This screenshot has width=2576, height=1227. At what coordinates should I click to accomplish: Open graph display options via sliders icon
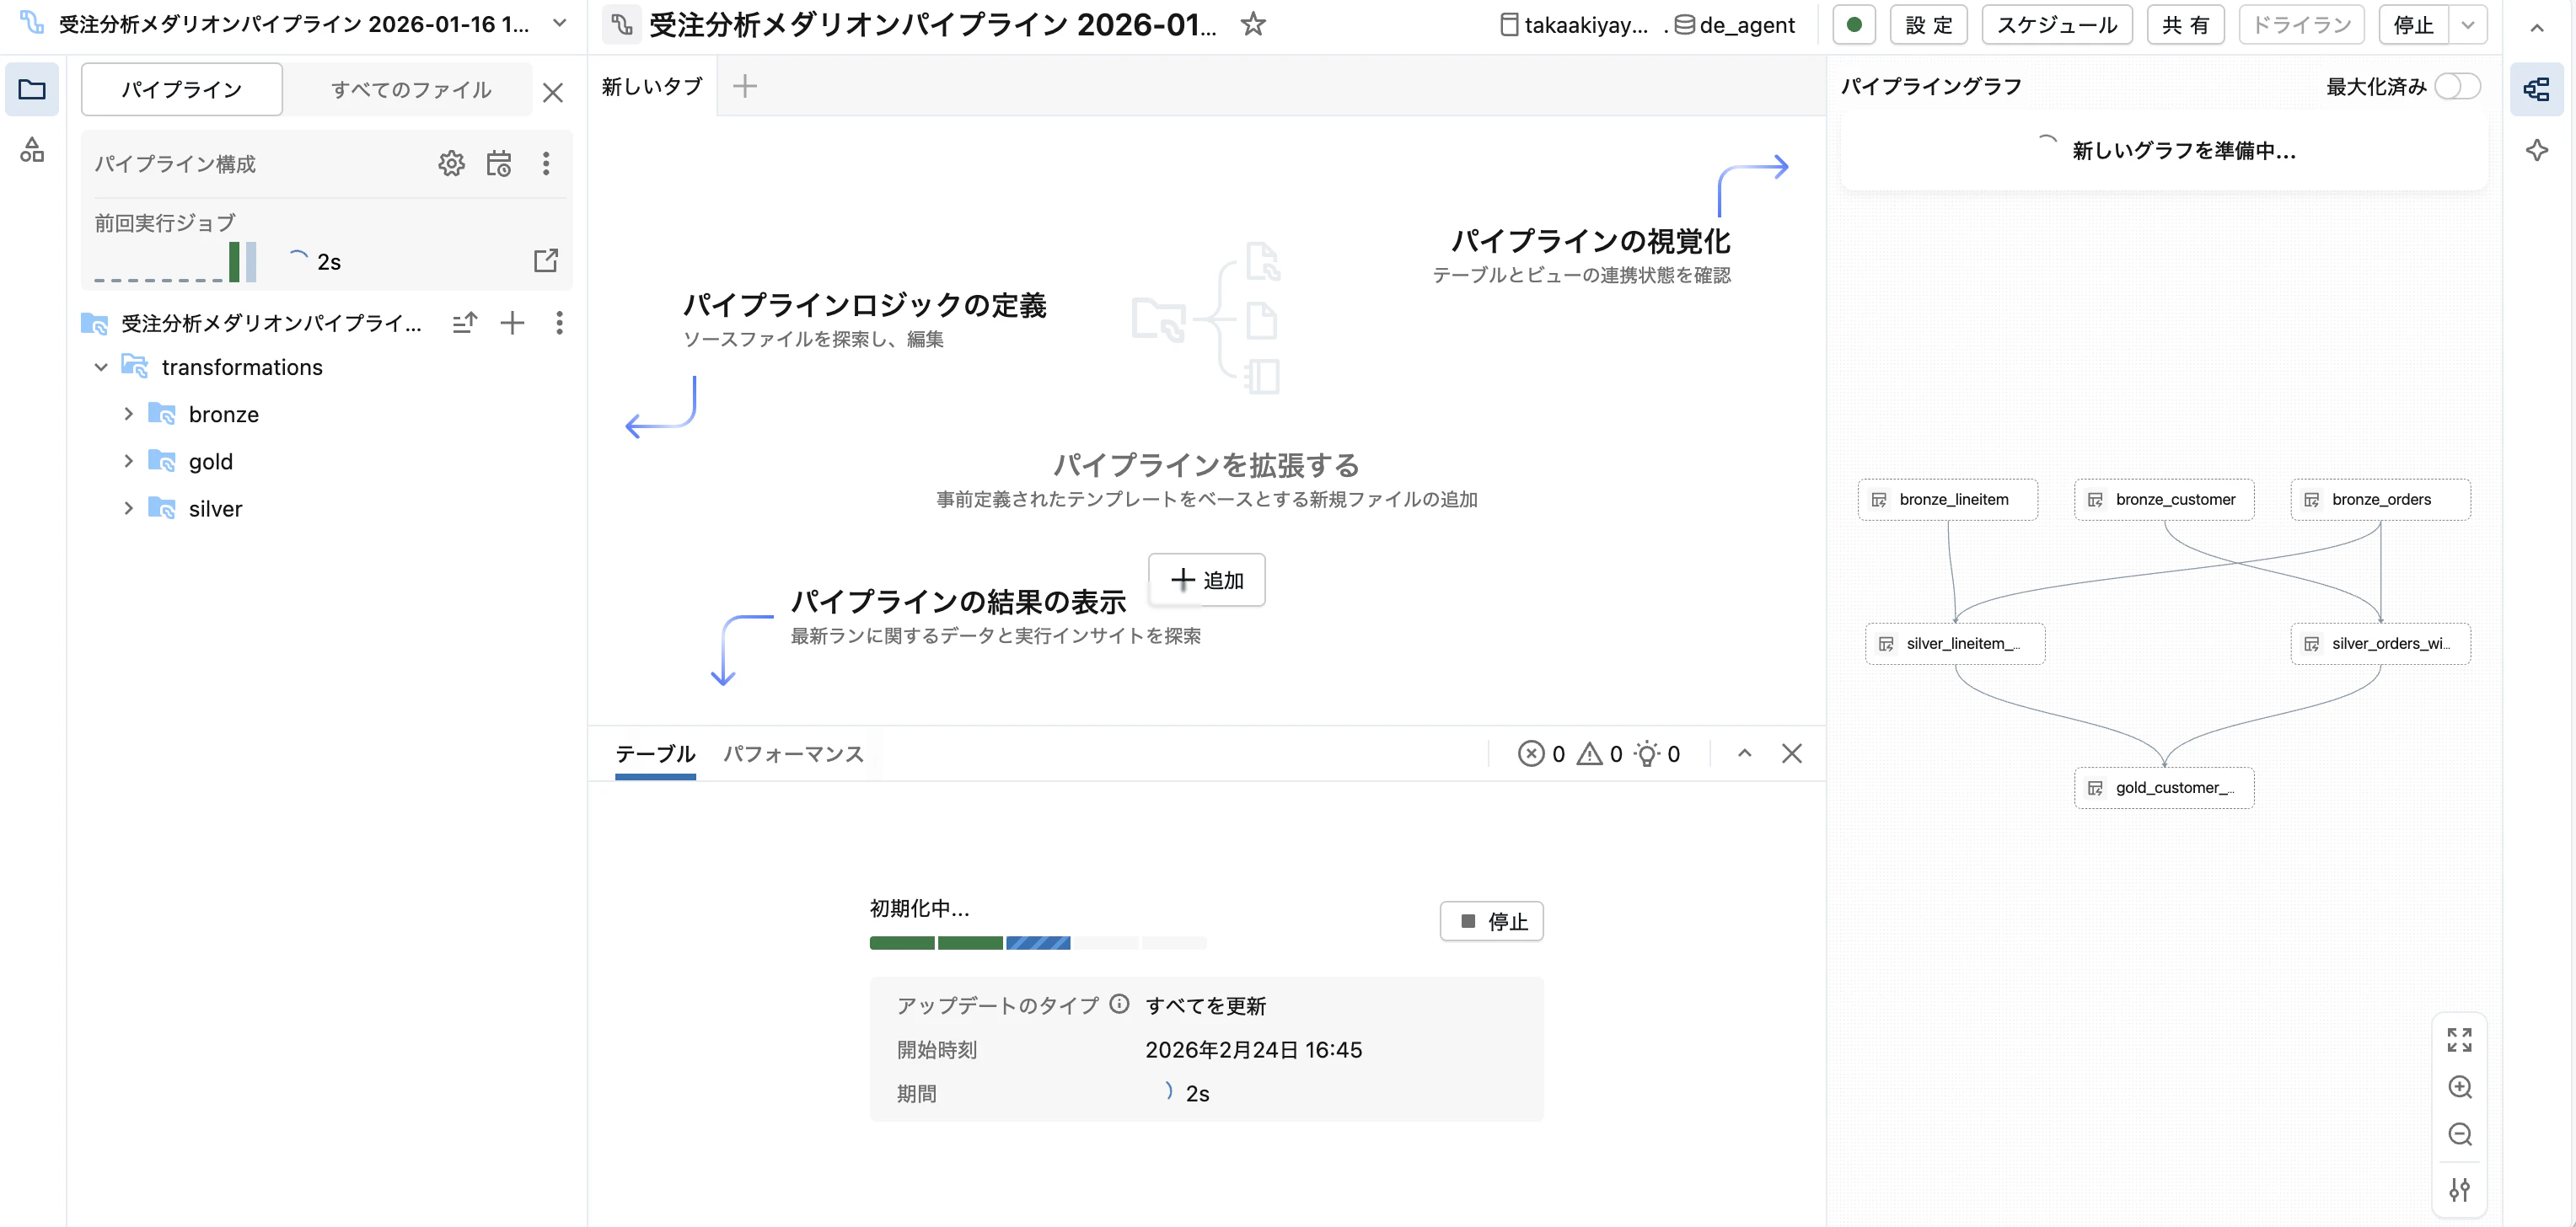click(x=2460, y=1189)
